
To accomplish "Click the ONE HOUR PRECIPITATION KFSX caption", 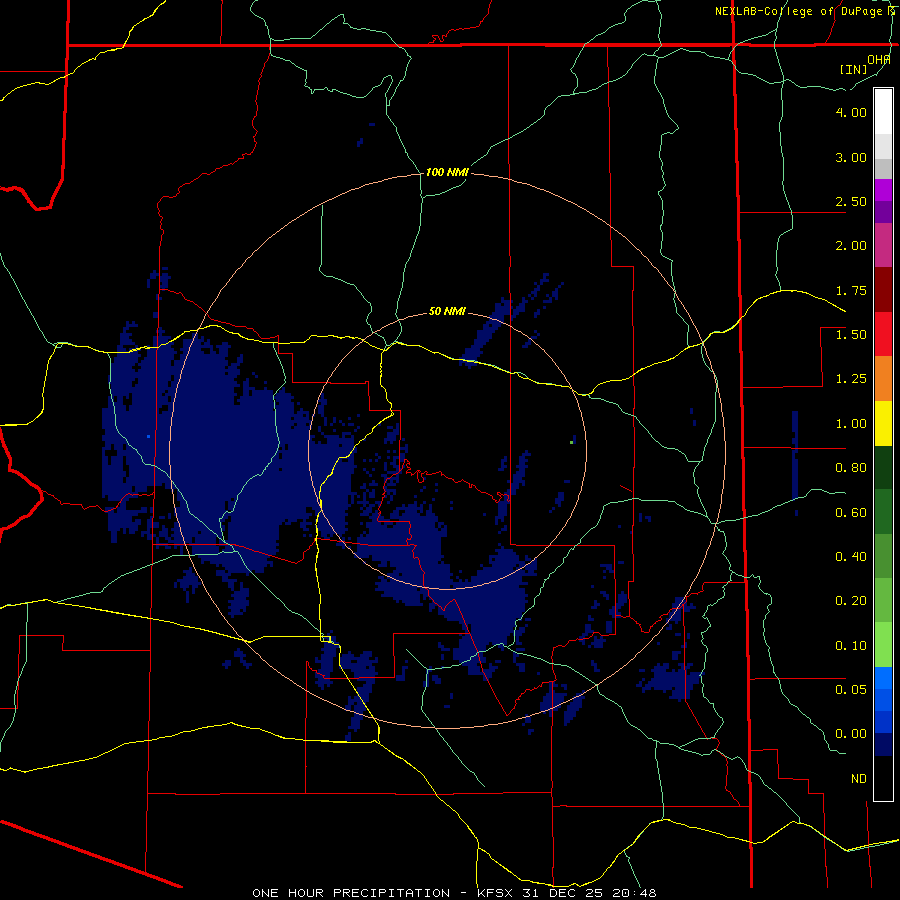I will point(454,893).
